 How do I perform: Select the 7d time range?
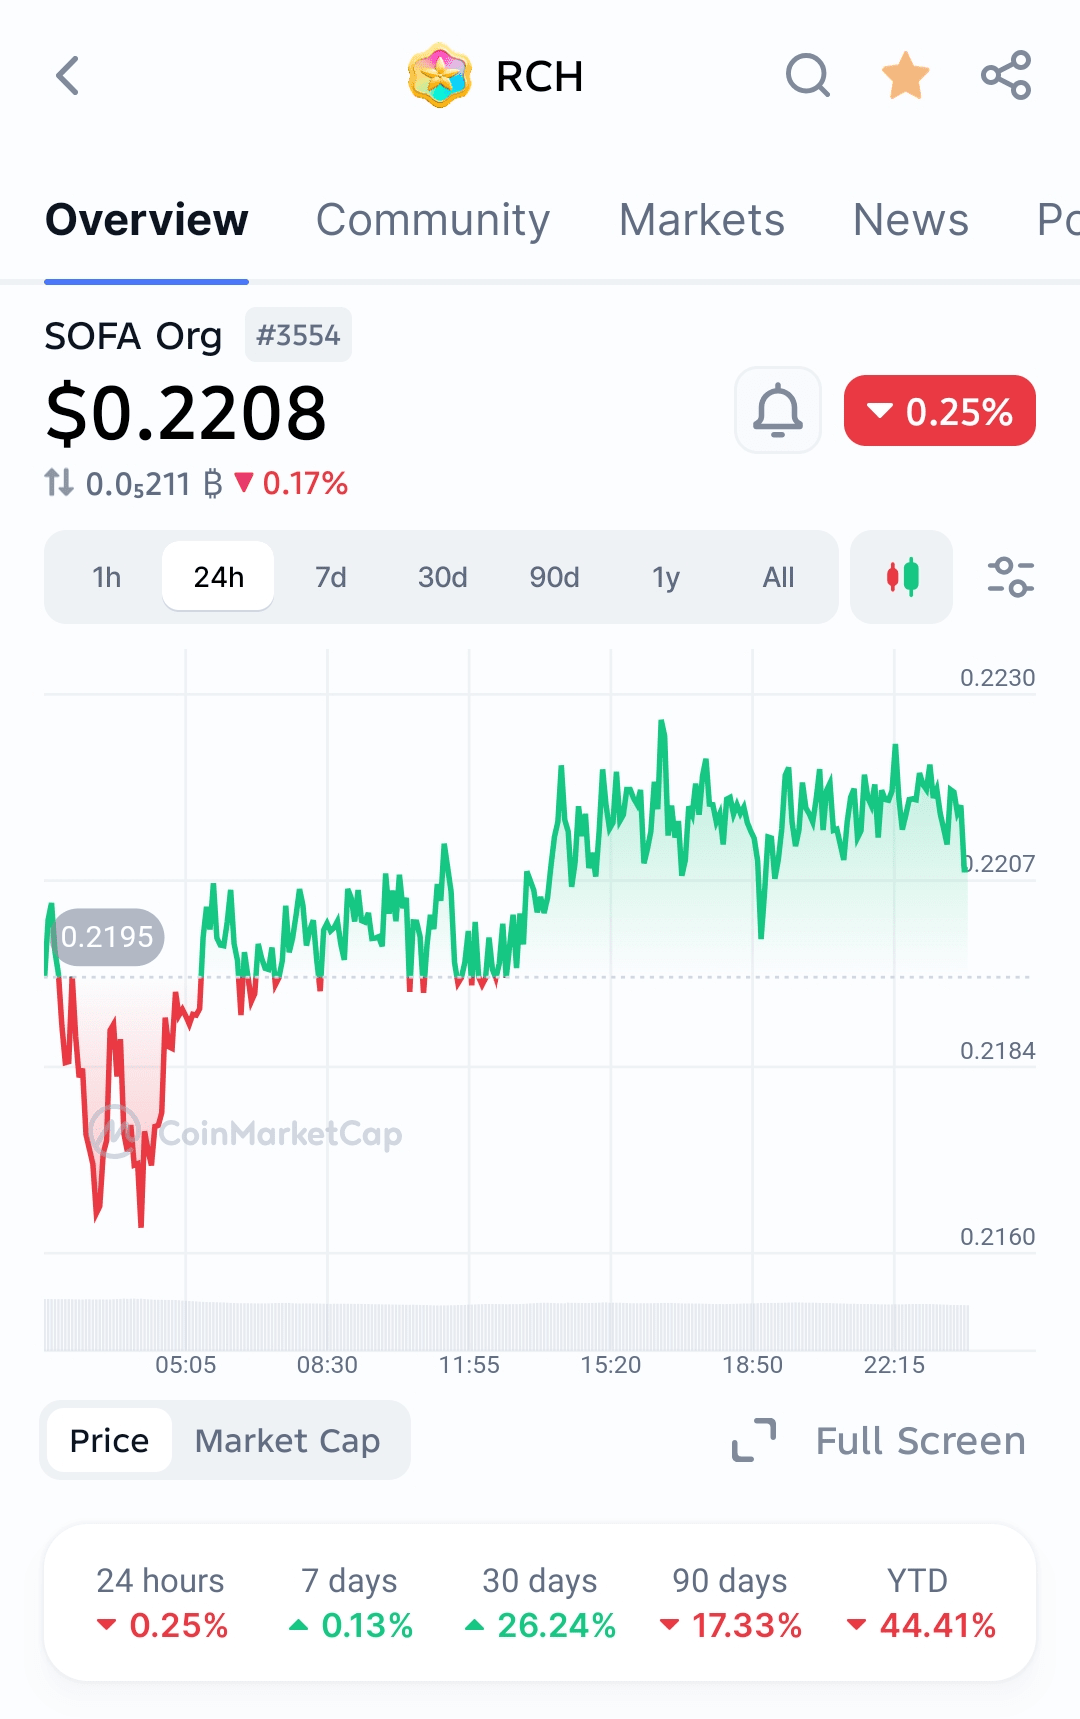click(x=331, y=577)
